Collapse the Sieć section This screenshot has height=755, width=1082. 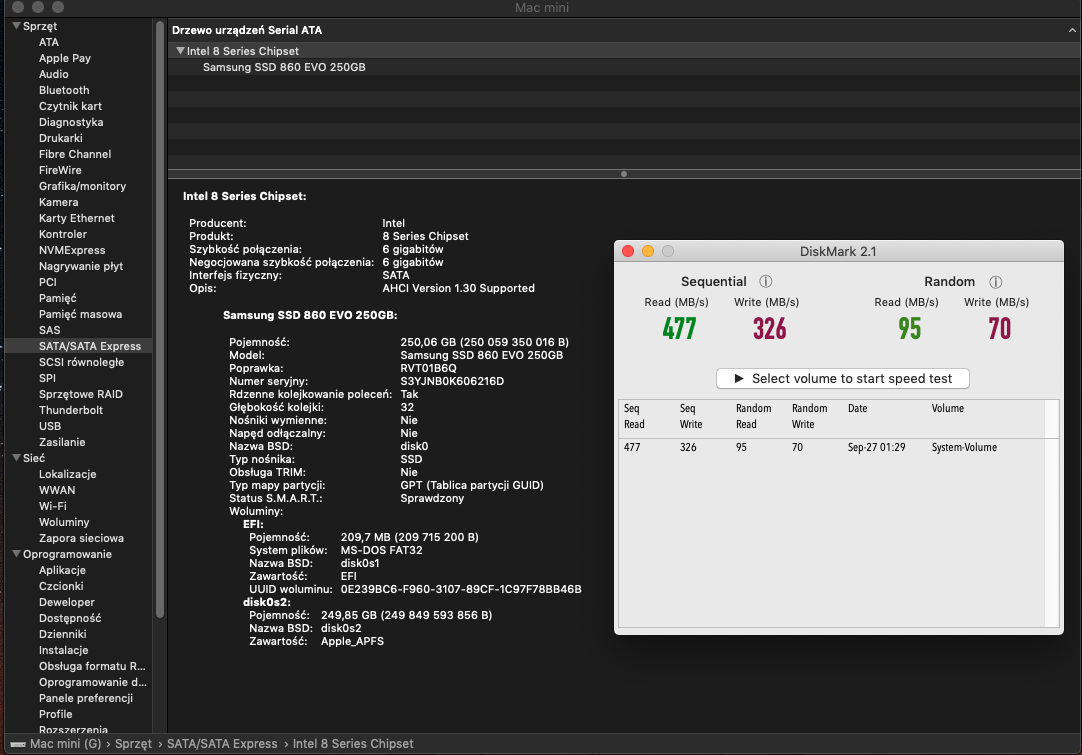17,458
